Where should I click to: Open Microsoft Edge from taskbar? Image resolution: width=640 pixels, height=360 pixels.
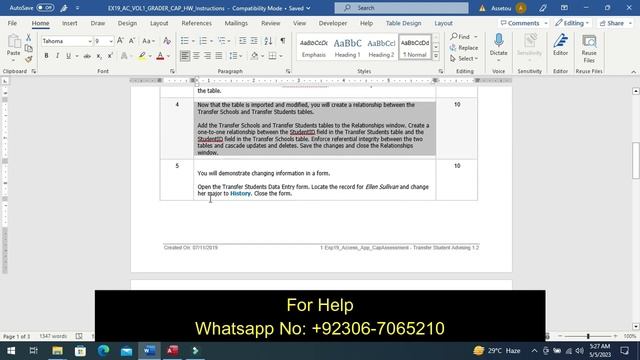click(103, 351)
